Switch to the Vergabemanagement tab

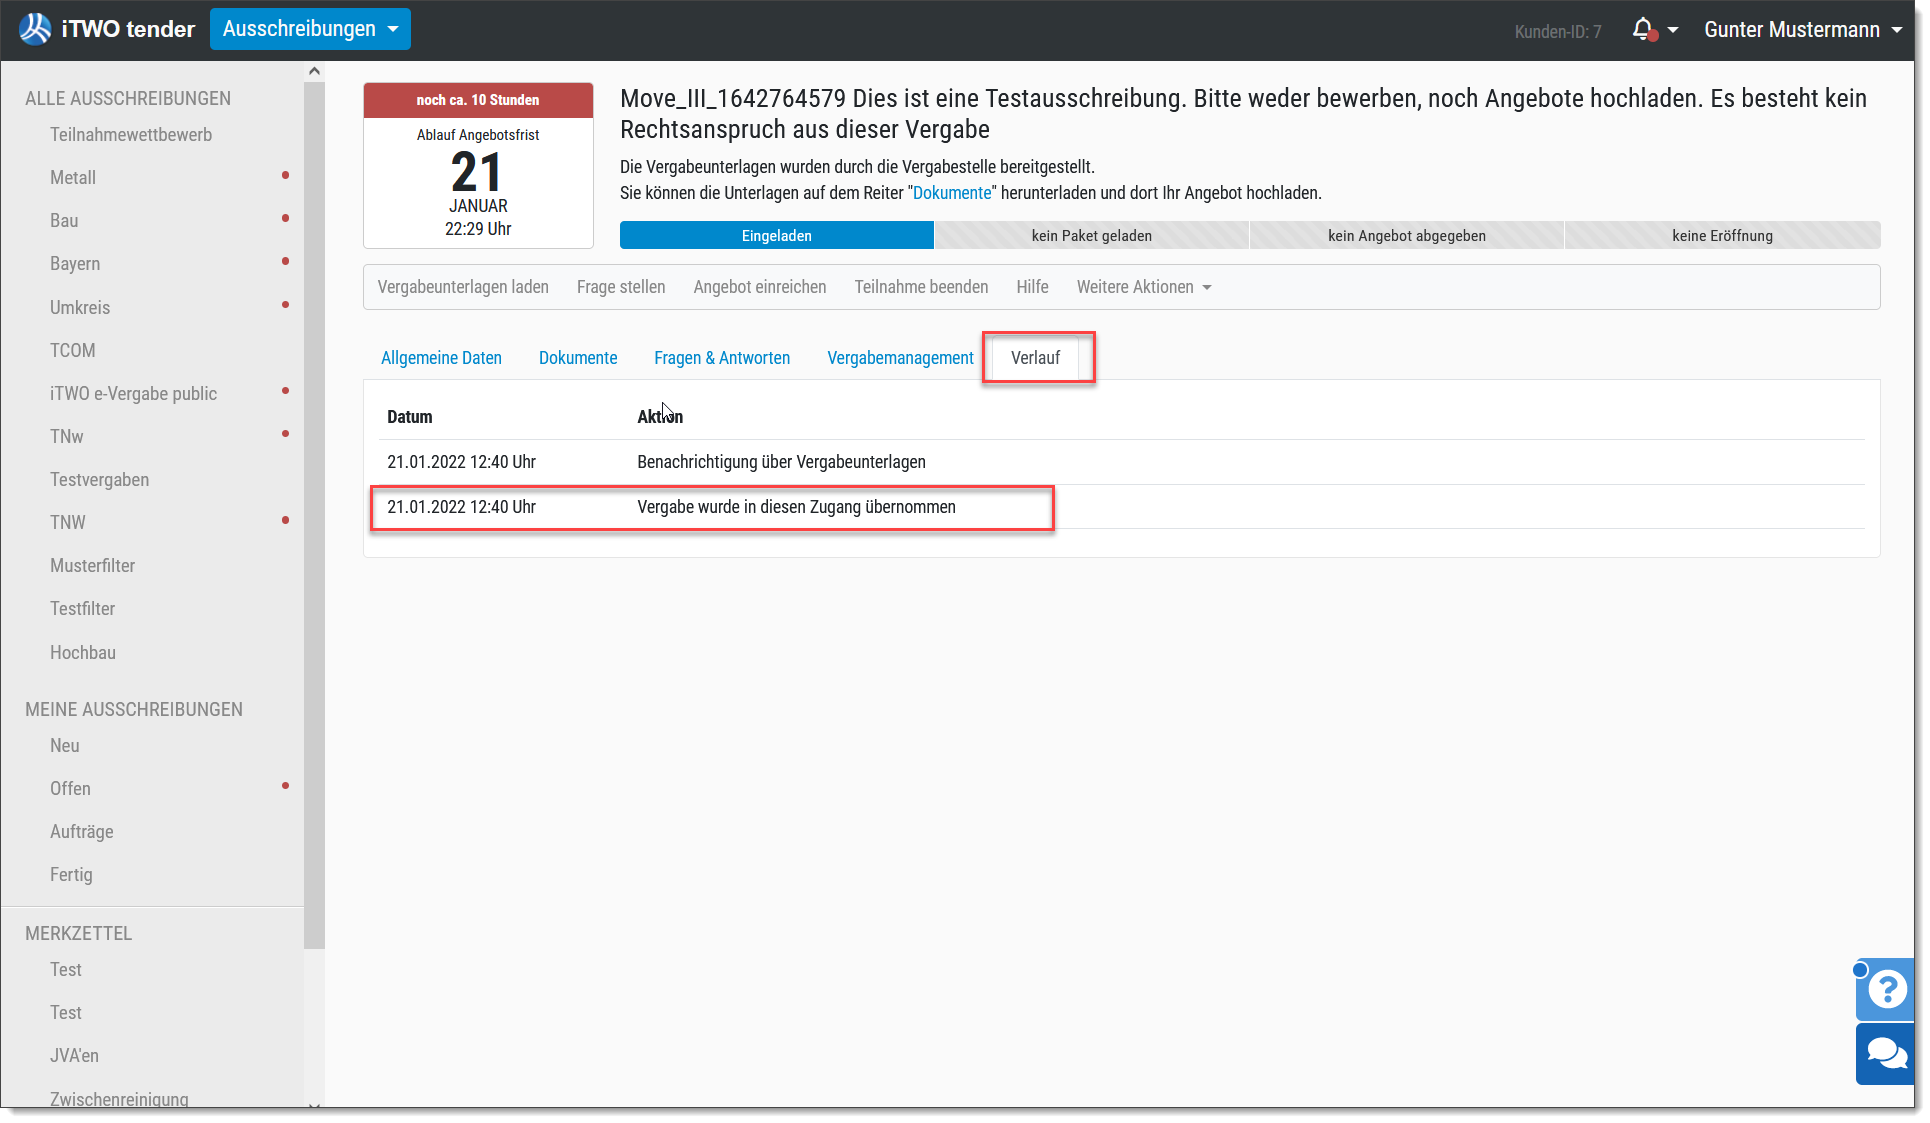(900, 358)
